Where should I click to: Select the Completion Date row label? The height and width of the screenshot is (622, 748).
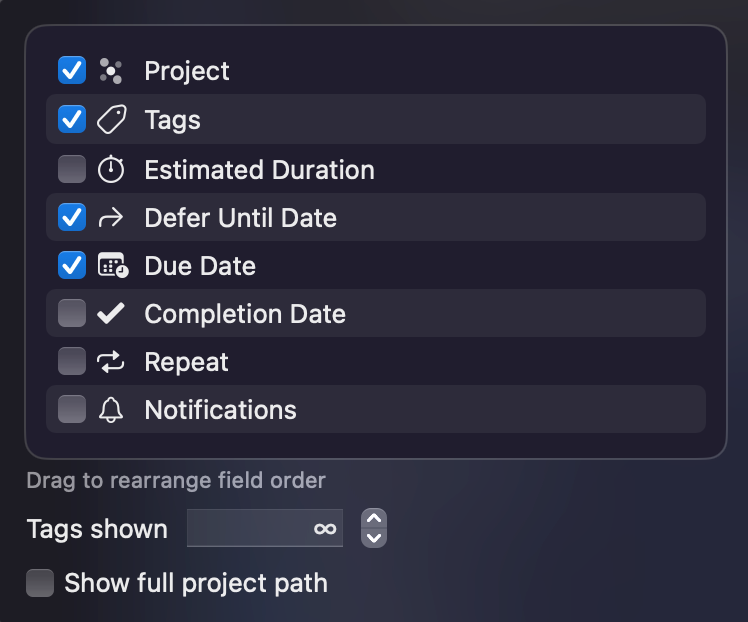point(245,314)
